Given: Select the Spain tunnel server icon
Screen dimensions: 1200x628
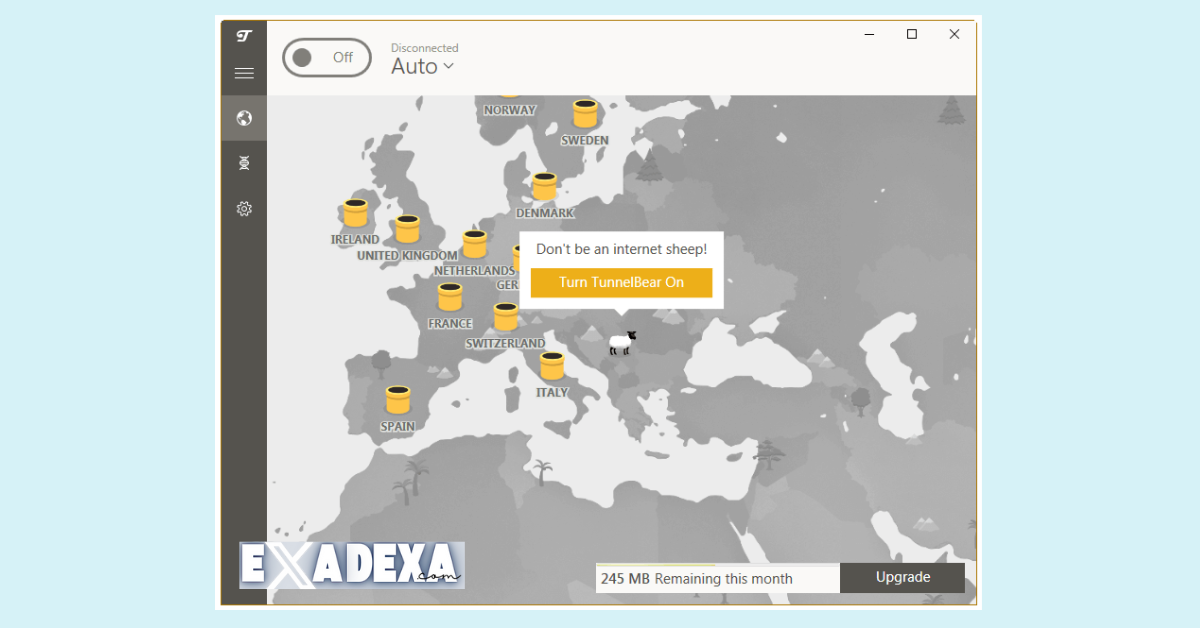Looking at the screenshot, I should tap(397, 400).
